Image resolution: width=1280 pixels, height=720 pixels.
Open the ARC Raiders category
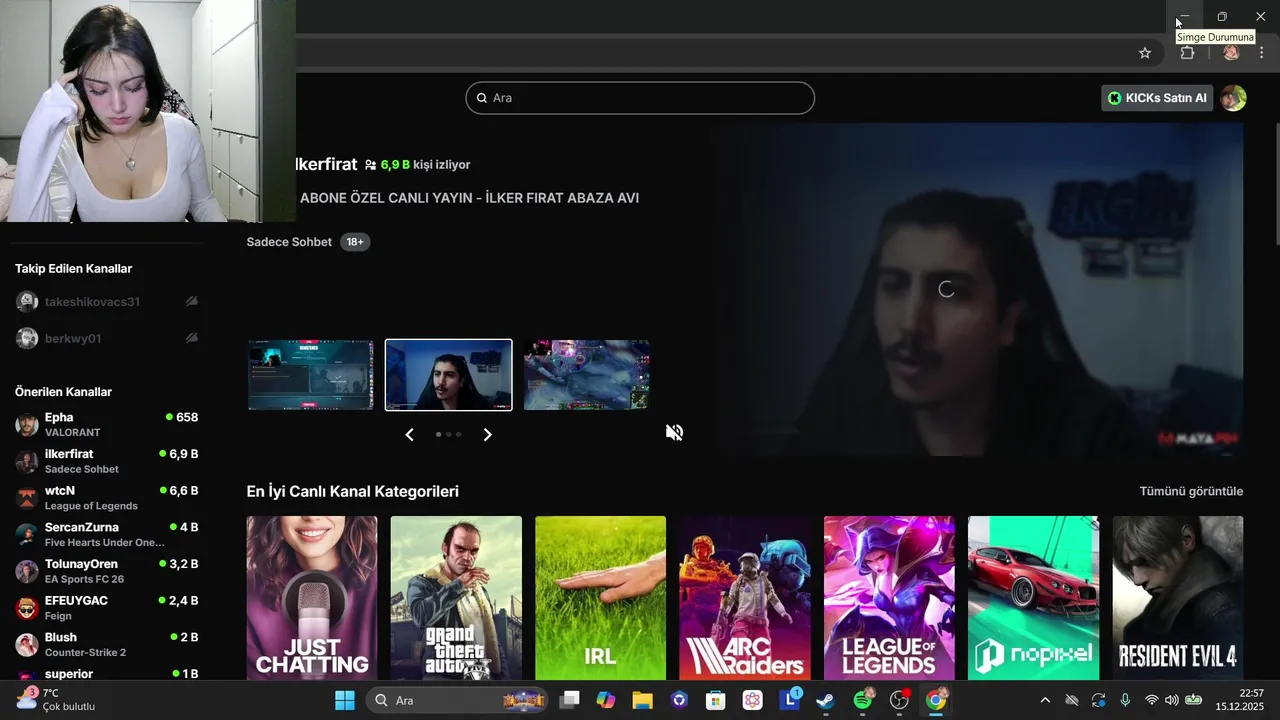click(745, 598)
